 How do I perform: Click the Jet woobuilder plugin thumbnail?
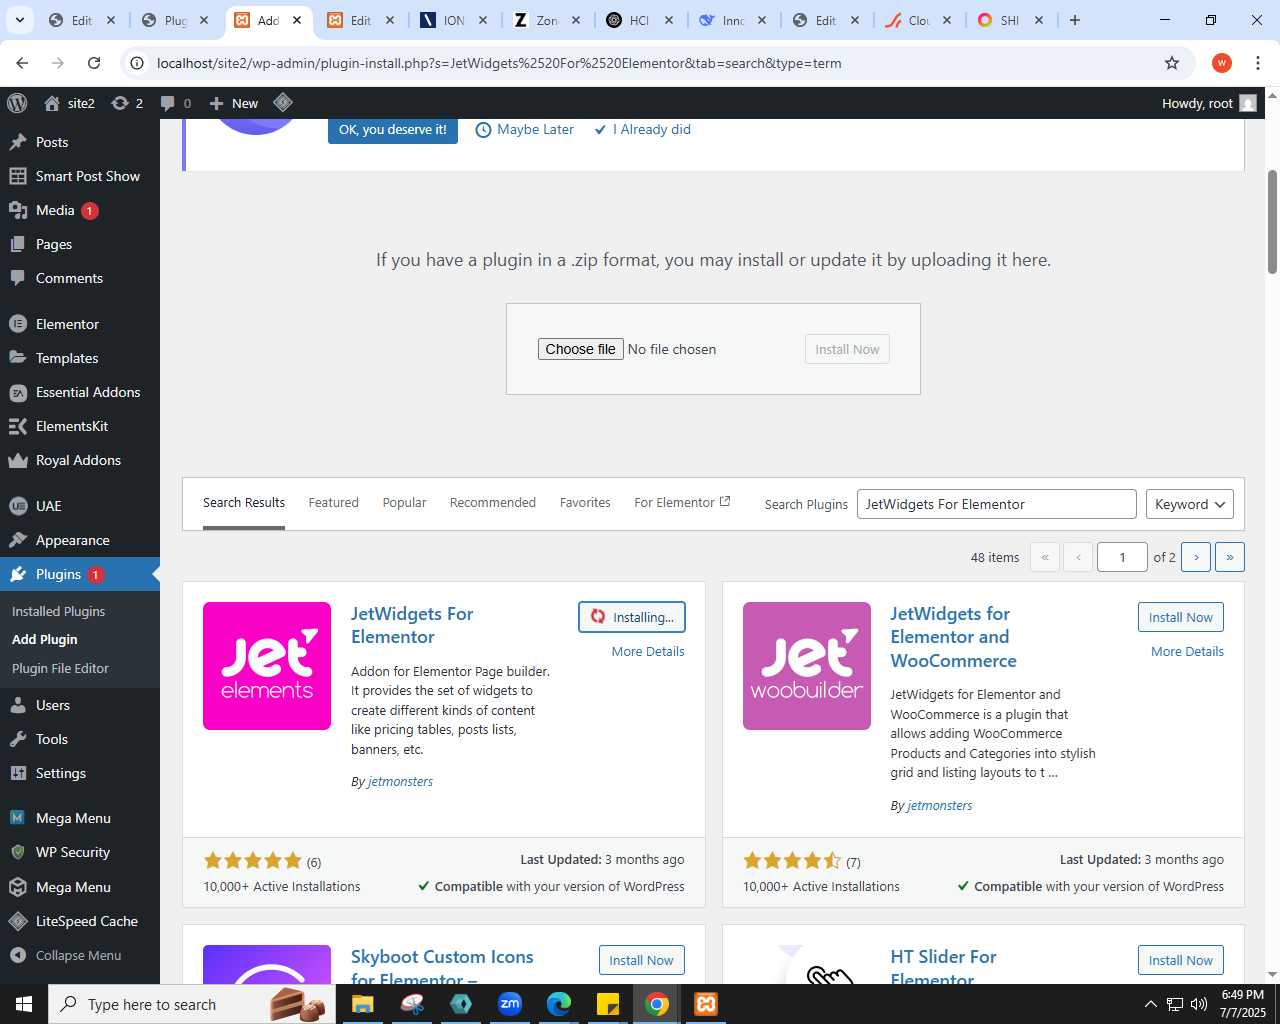point(807,666)
